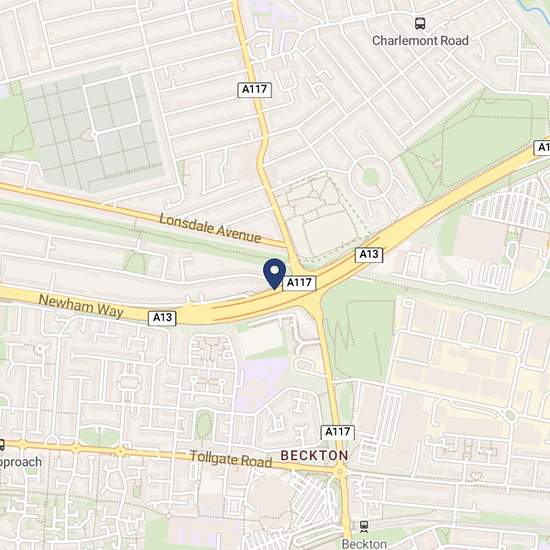Click the A117 shield beside the blue pin

coord(299,283)
